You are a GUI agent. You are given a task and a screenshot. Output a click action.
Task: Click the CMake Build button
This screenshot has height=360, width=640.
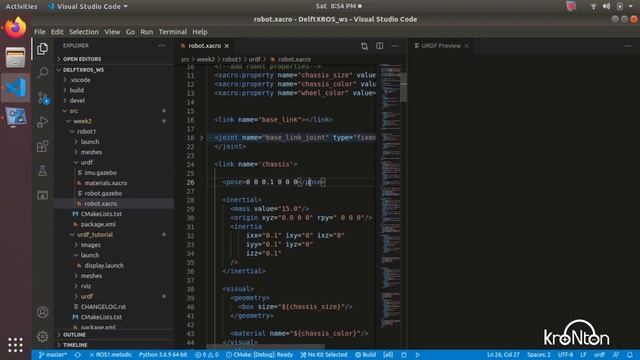365,355
